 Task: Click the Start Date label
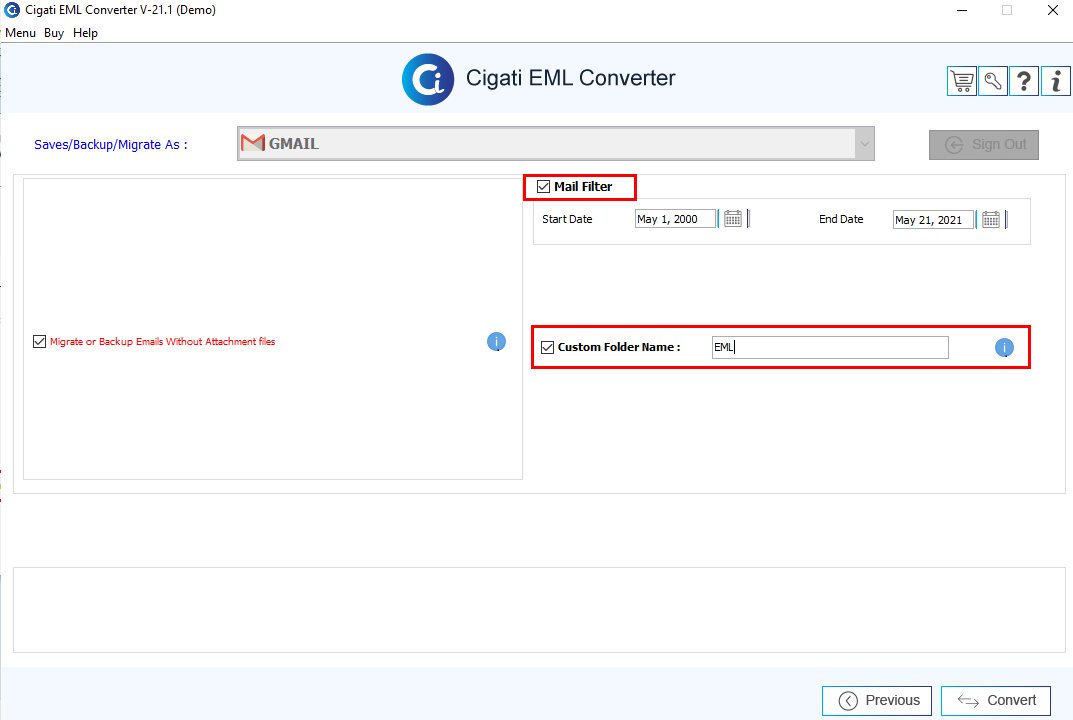[567, 219]
